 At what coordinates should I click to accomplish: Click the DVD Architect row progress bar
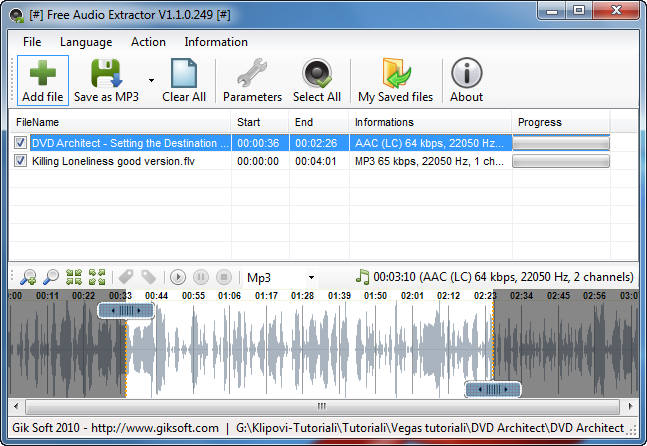(x=561, y=144)
